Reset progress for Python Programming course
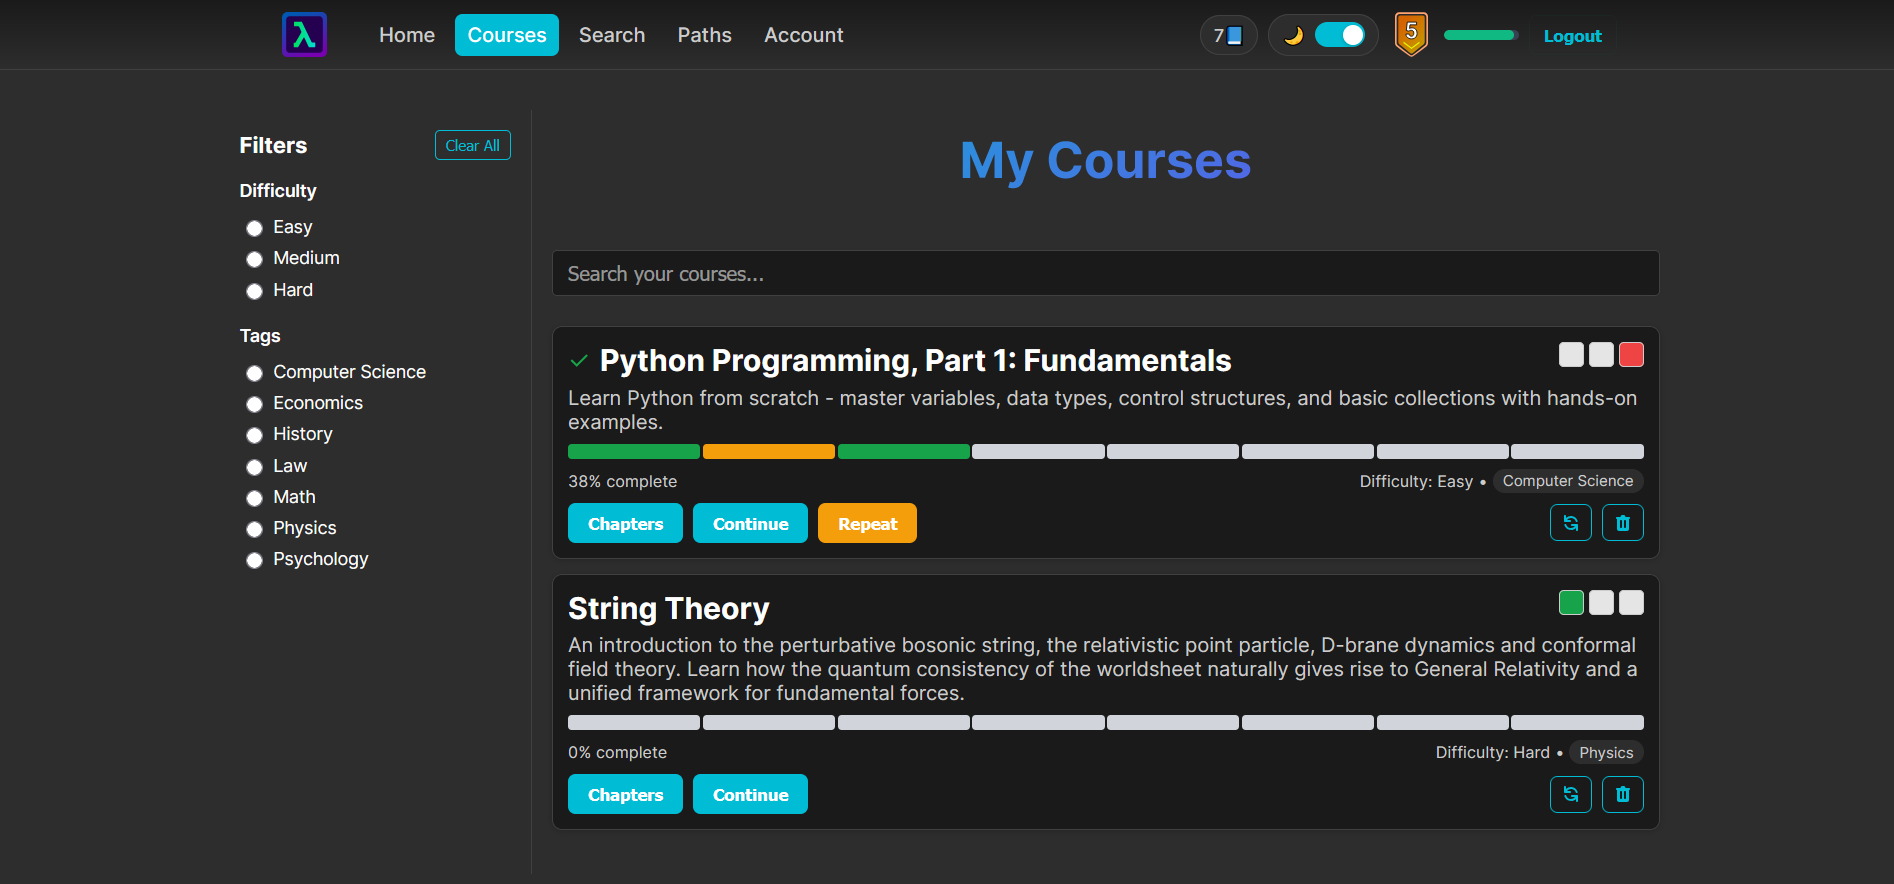Screen dimensions: 1894x884 pos(1571,523)
